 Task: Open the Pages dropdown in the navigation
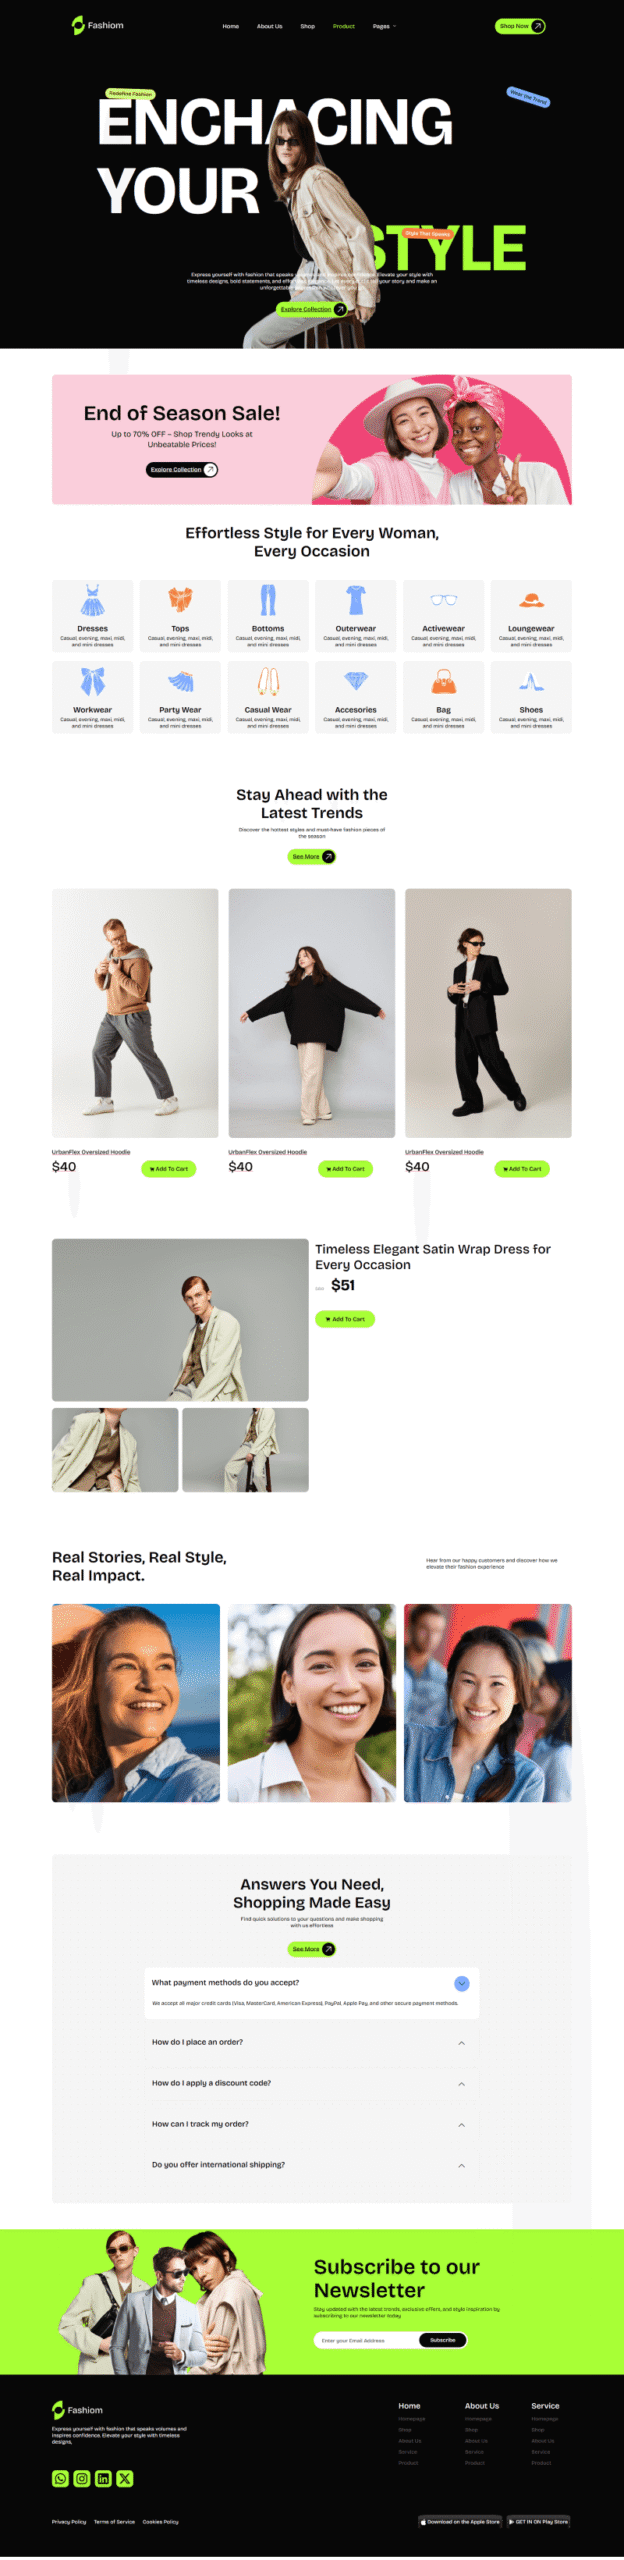coord(384,26)
